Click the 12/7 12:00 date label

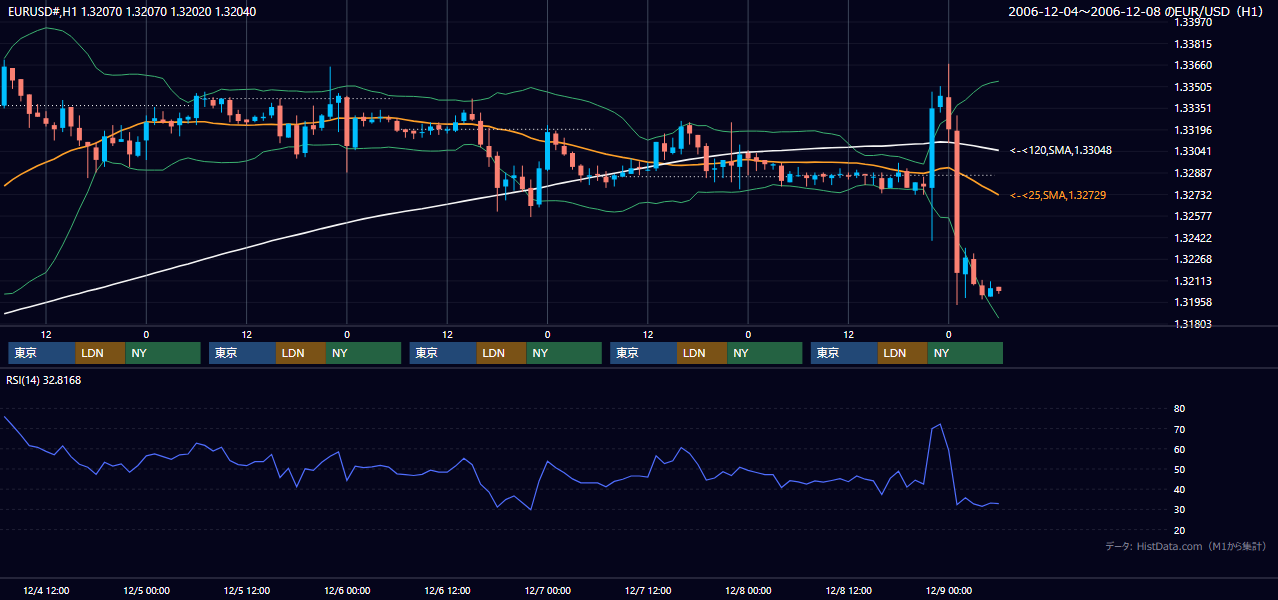647,591
